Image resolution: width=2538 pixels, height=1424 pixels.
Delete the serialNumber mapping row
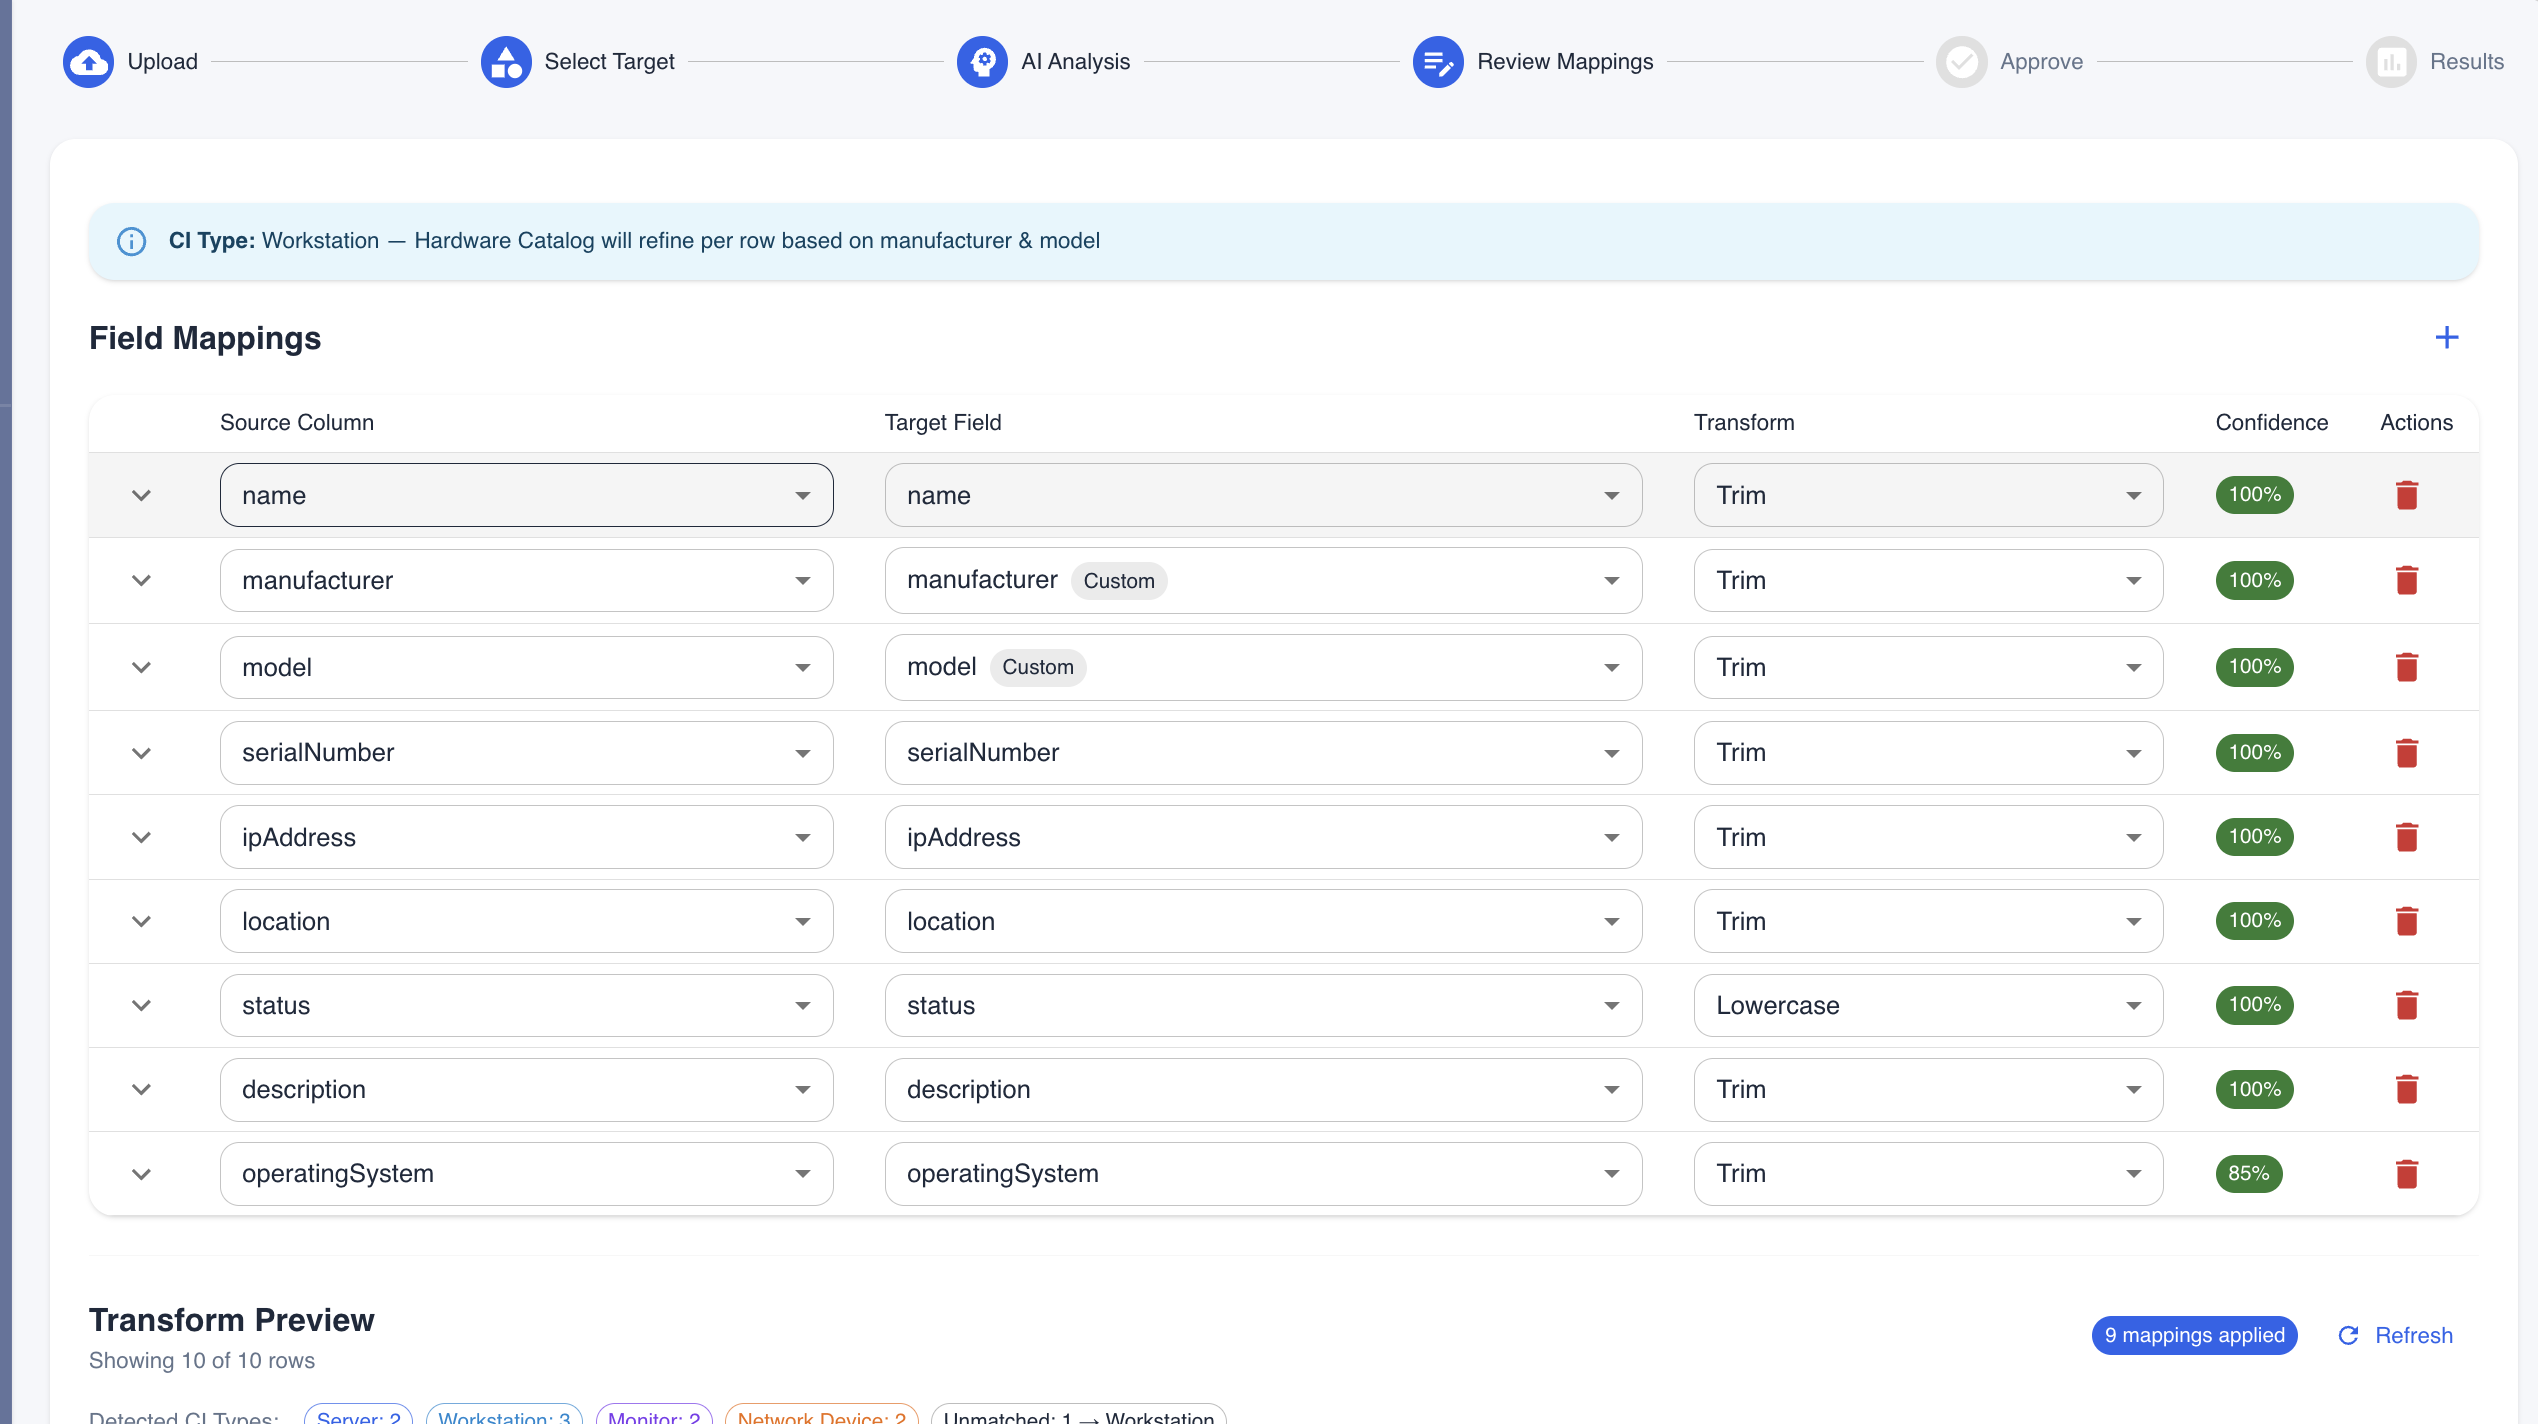point(2407,753)
